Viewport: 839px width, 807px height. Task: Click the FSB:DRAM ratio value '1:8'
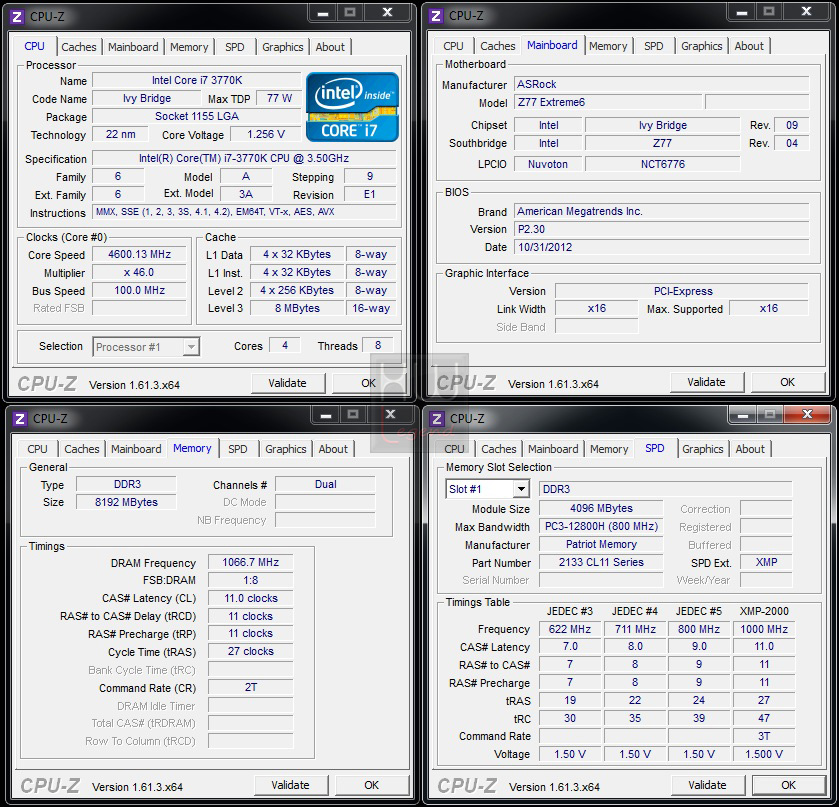coord(250,580)
